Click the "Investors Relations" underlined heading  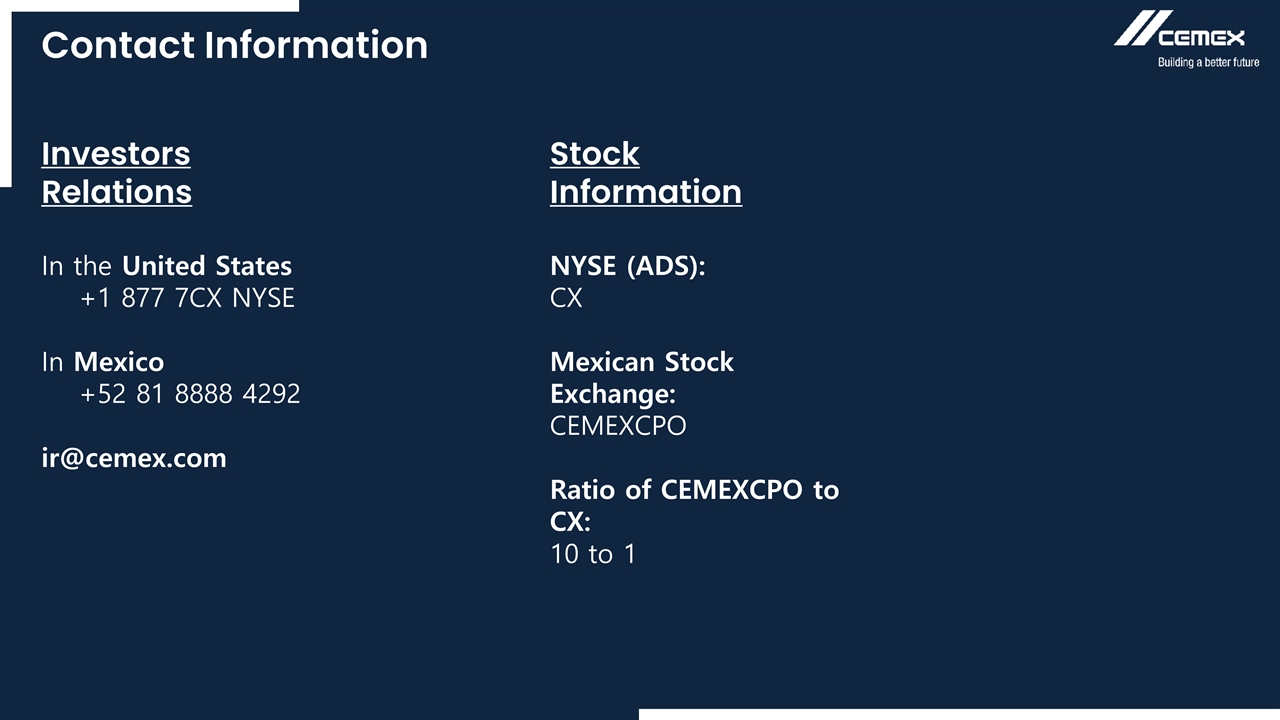116,172
